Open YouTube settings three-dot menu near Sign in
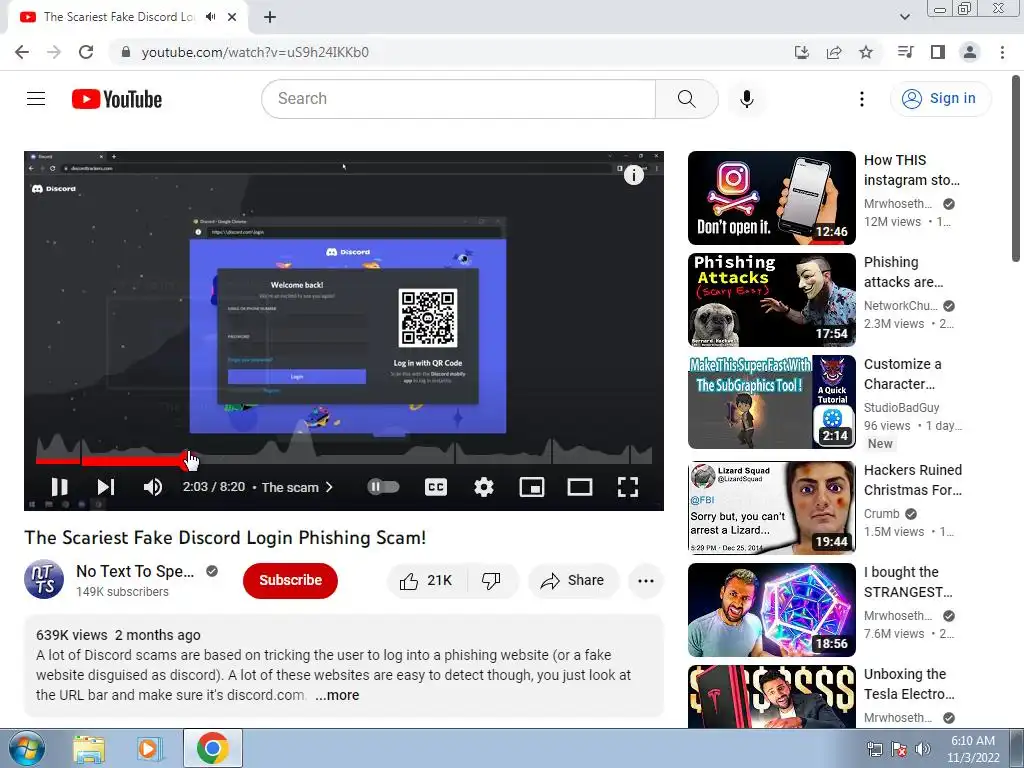The height and width of the screenshot is (768, 1024). tap(861, 99)
